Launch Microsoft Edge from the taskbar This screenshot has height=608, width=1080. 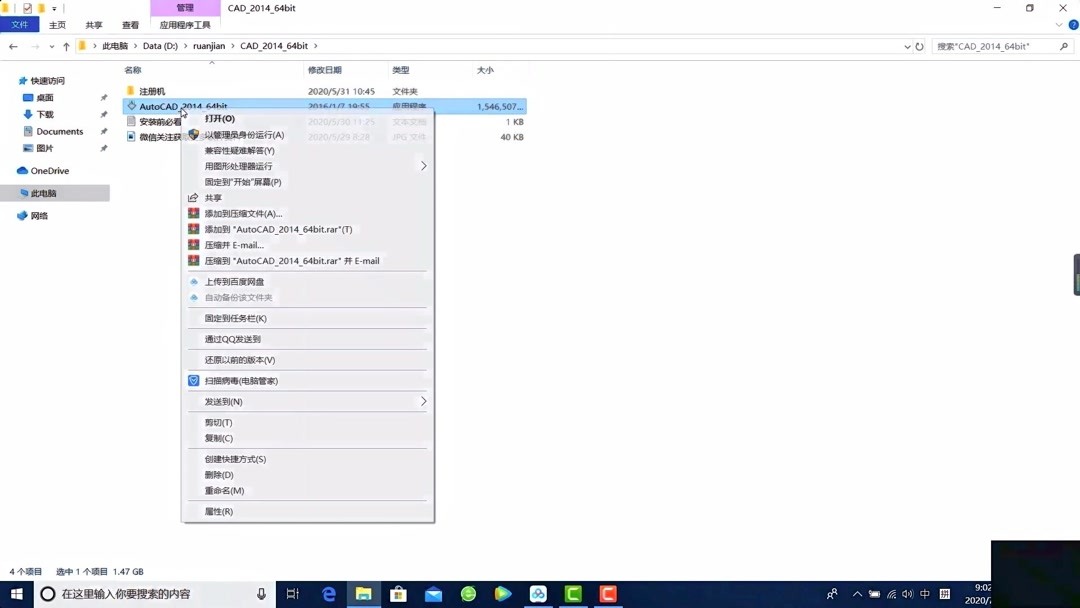point(328,594)
